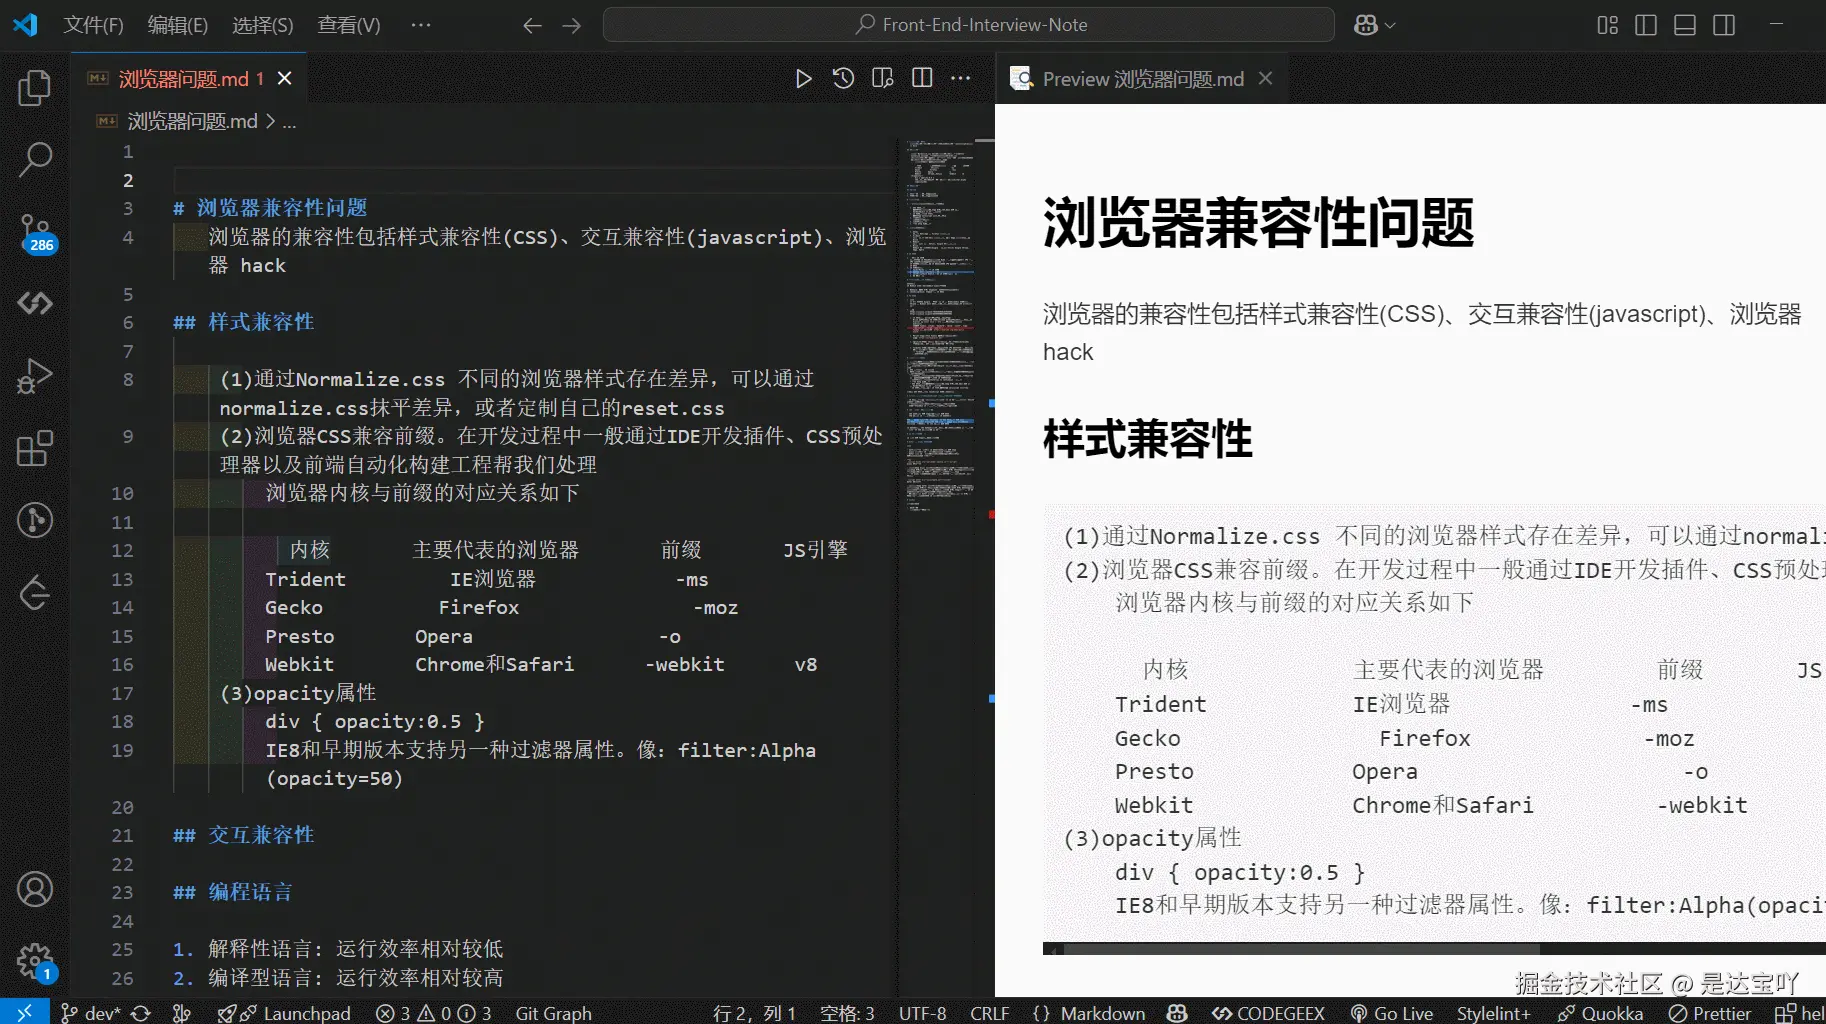Open the Extensions view
Image resolution: width=1826 pixels, height=1024 pixels.
point(35,448)
